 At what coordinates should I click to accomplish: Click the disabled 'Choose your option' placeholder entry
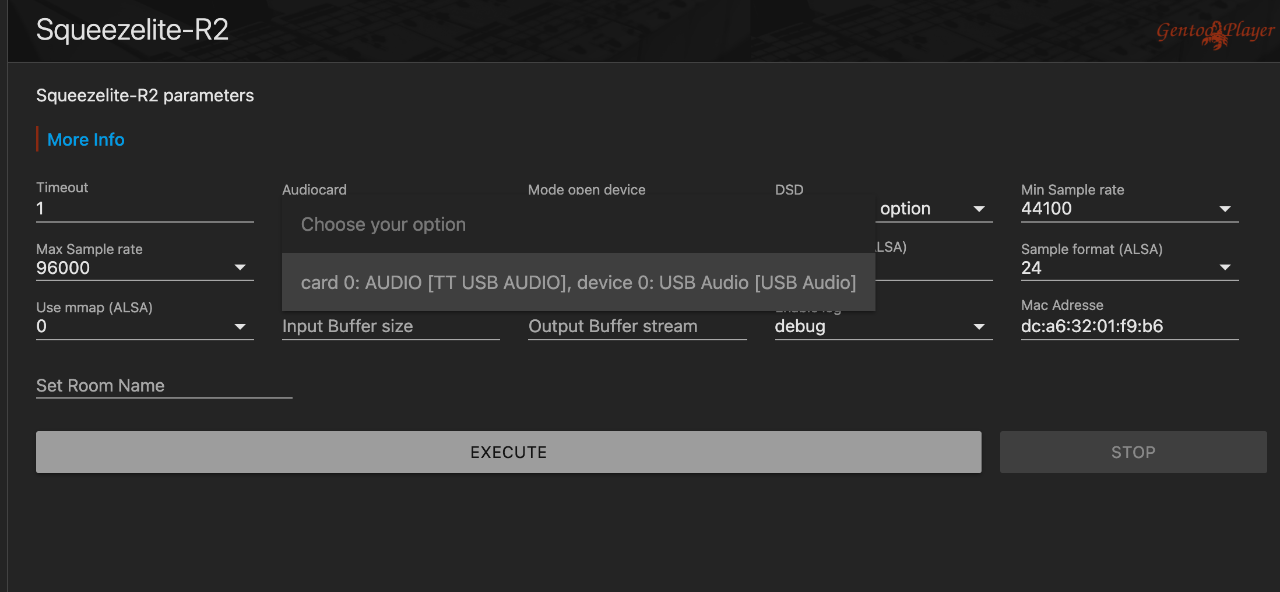coord(578,225)
